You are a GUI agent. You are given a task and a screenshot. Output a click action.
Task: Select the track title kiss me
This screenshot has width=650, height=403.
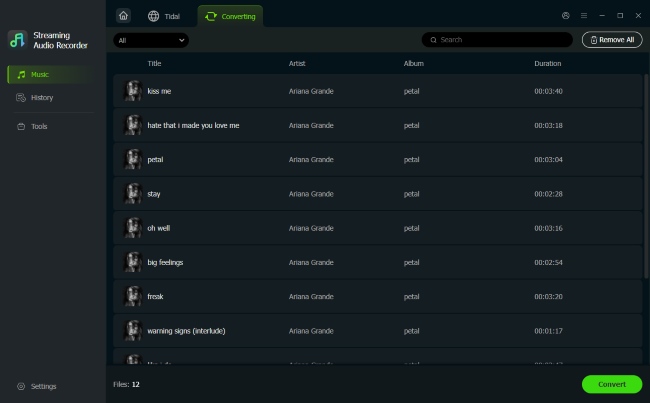click(x=159, y=91)
